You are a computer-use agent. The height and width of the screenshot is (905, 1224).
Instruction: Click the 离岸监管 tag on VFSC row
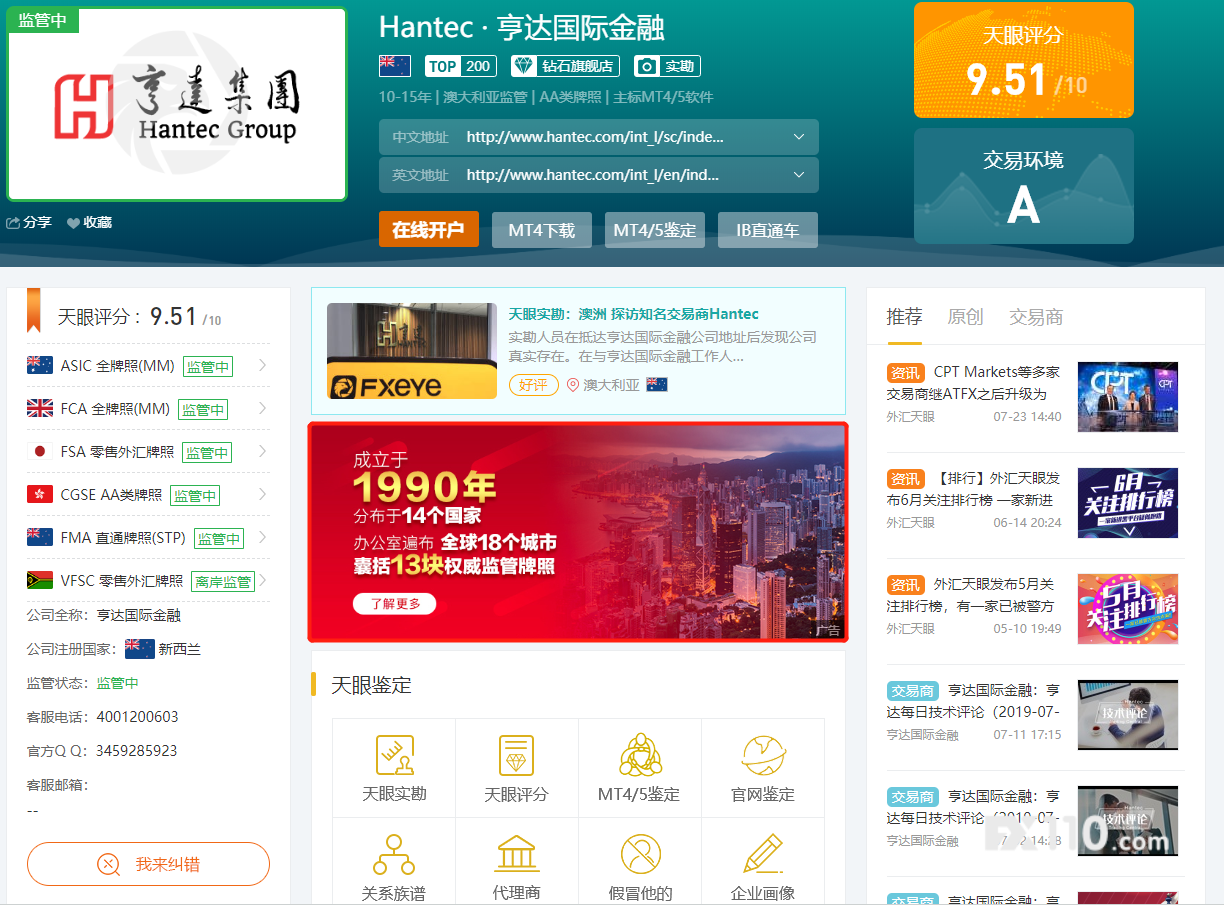pyautogui.click(x=223, y=581)
